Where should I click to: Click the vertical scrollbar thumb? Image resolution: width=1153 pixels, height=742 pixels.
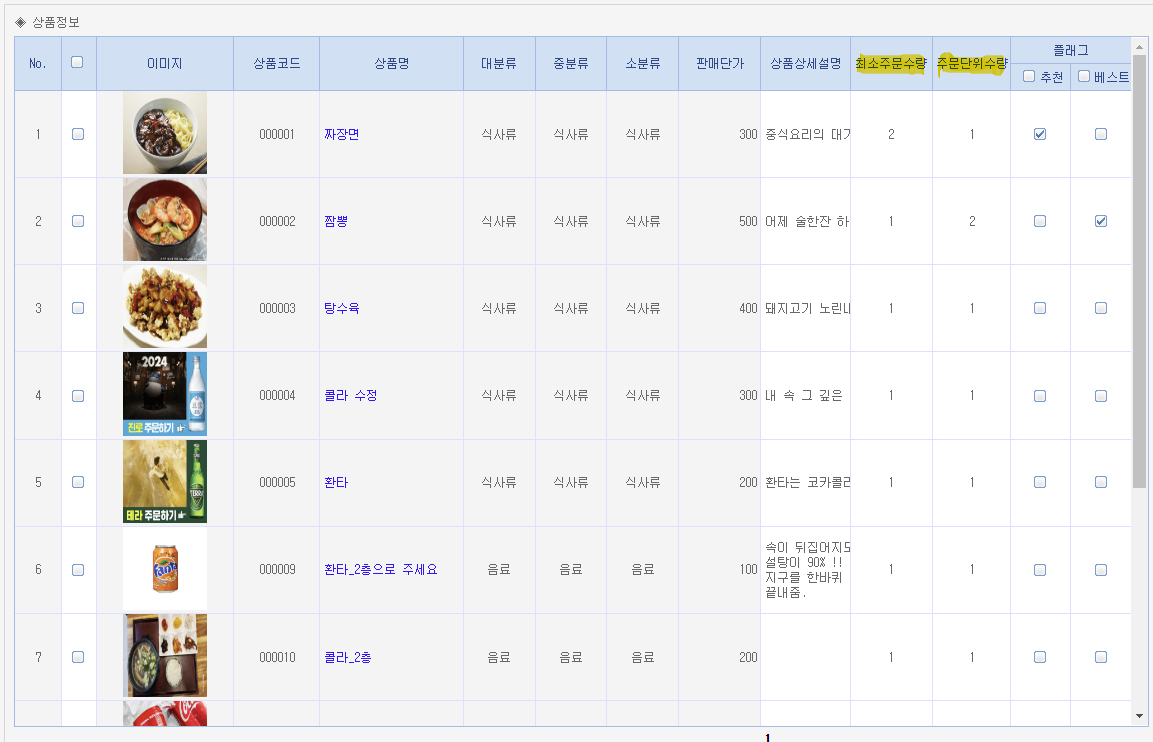tap(1139, 270)
